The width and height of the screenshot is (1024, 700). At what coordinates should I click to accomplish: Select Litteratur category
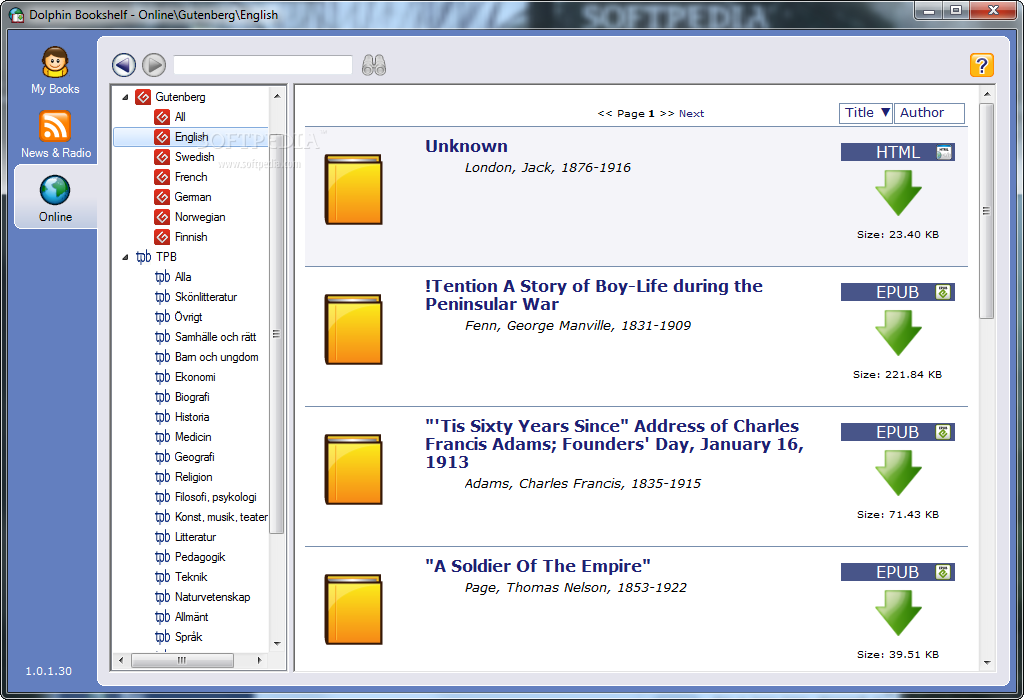pos(195,537)
